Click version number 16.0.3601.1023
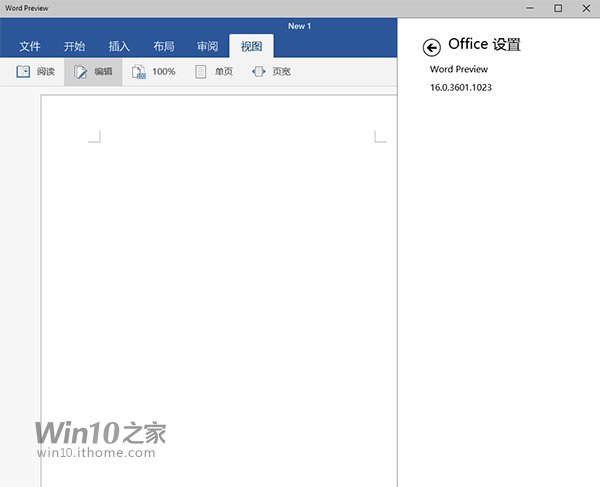The image size is (600, 487). click(x=461, y=87)
